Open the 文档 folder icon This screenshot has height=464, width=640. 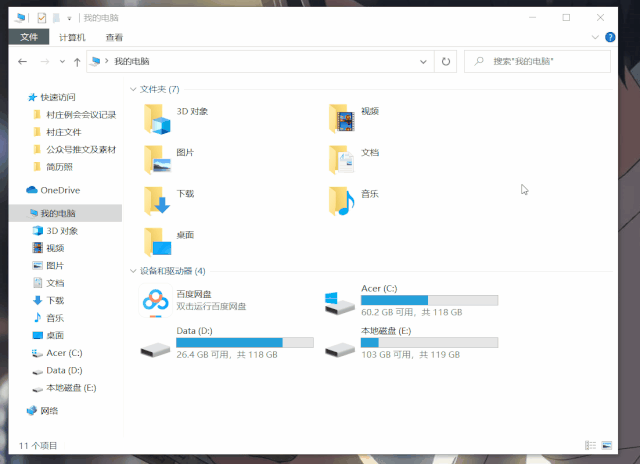pos(342,160)
